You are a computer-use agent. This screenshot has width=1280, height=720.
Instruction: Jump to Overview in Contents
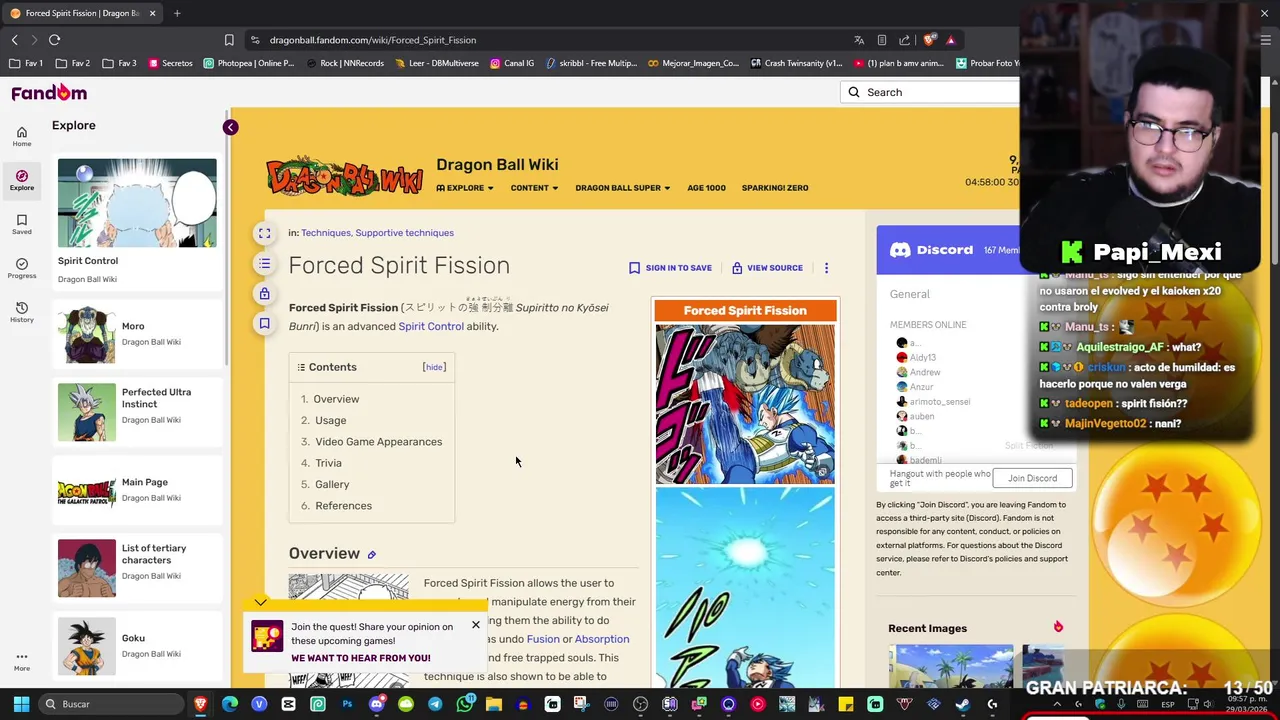(x=336, y=399)
